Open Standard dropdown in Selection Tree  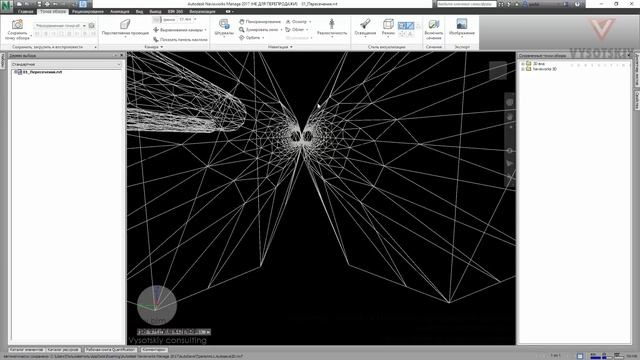click(x=66, y=64)
